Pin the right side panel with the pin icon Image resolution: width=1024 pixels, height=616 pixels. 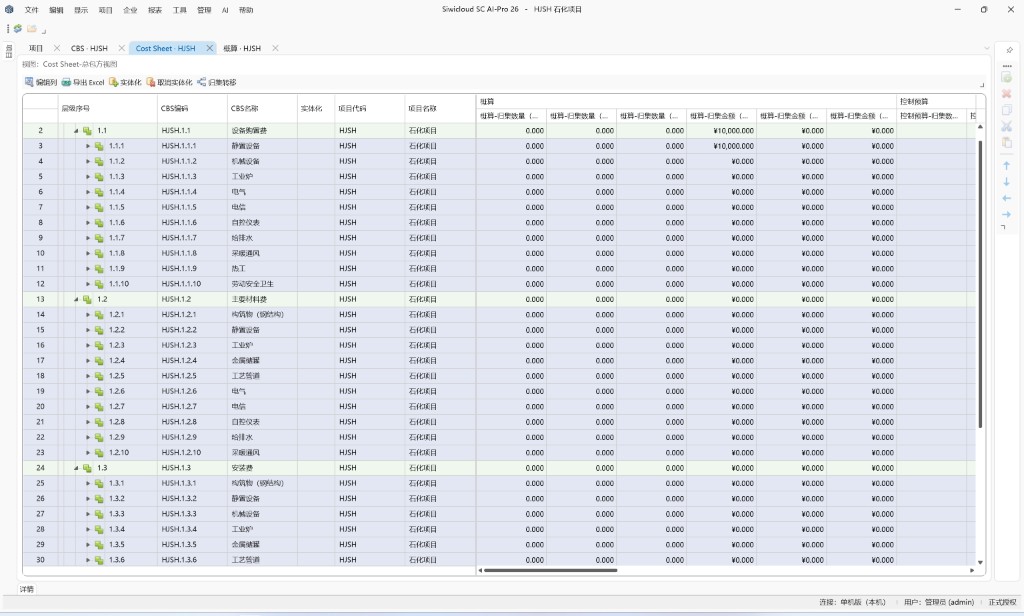(x=1009, y=50)
